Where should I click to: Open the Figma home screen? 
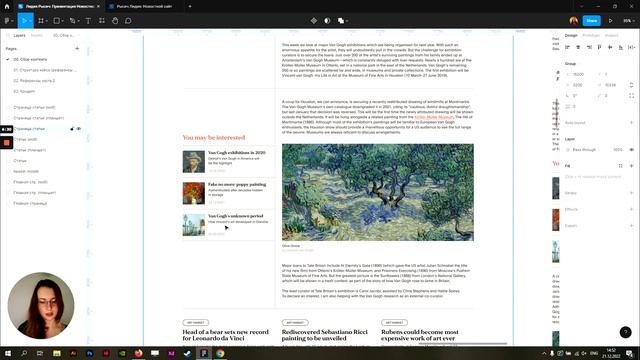click(7, 7)
